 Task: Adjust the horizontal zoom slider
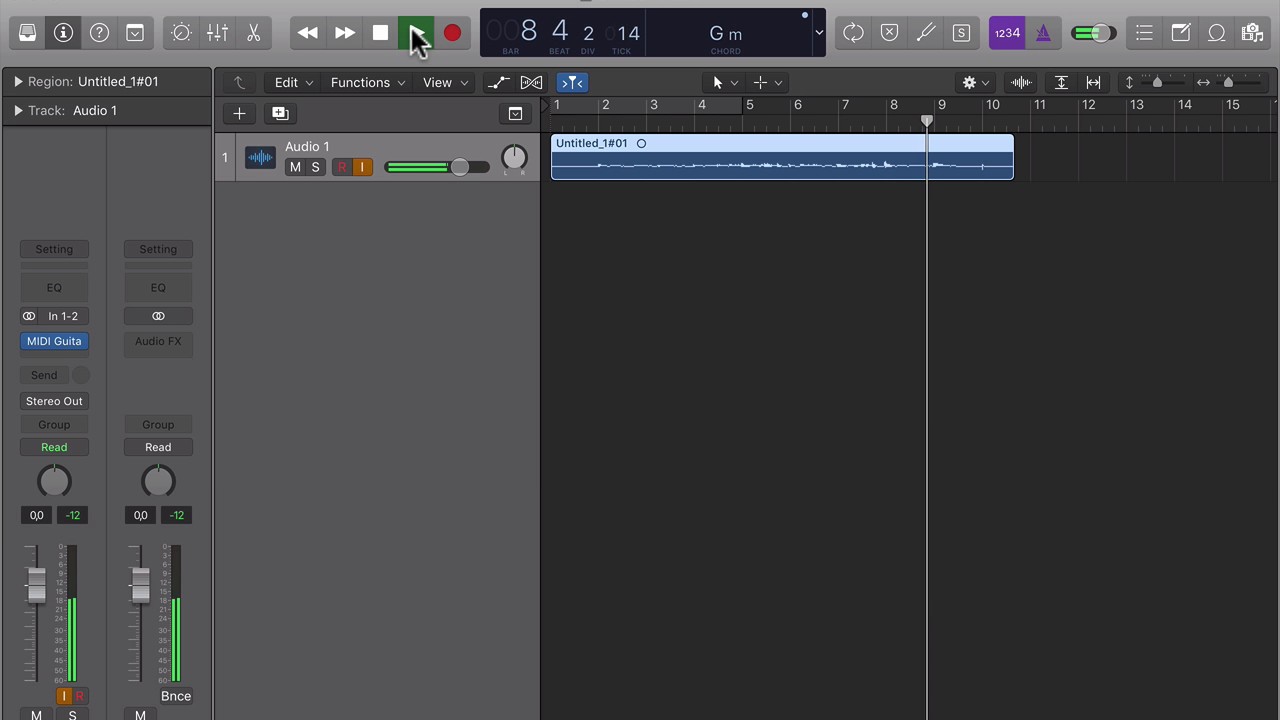tap(1228, 82)
